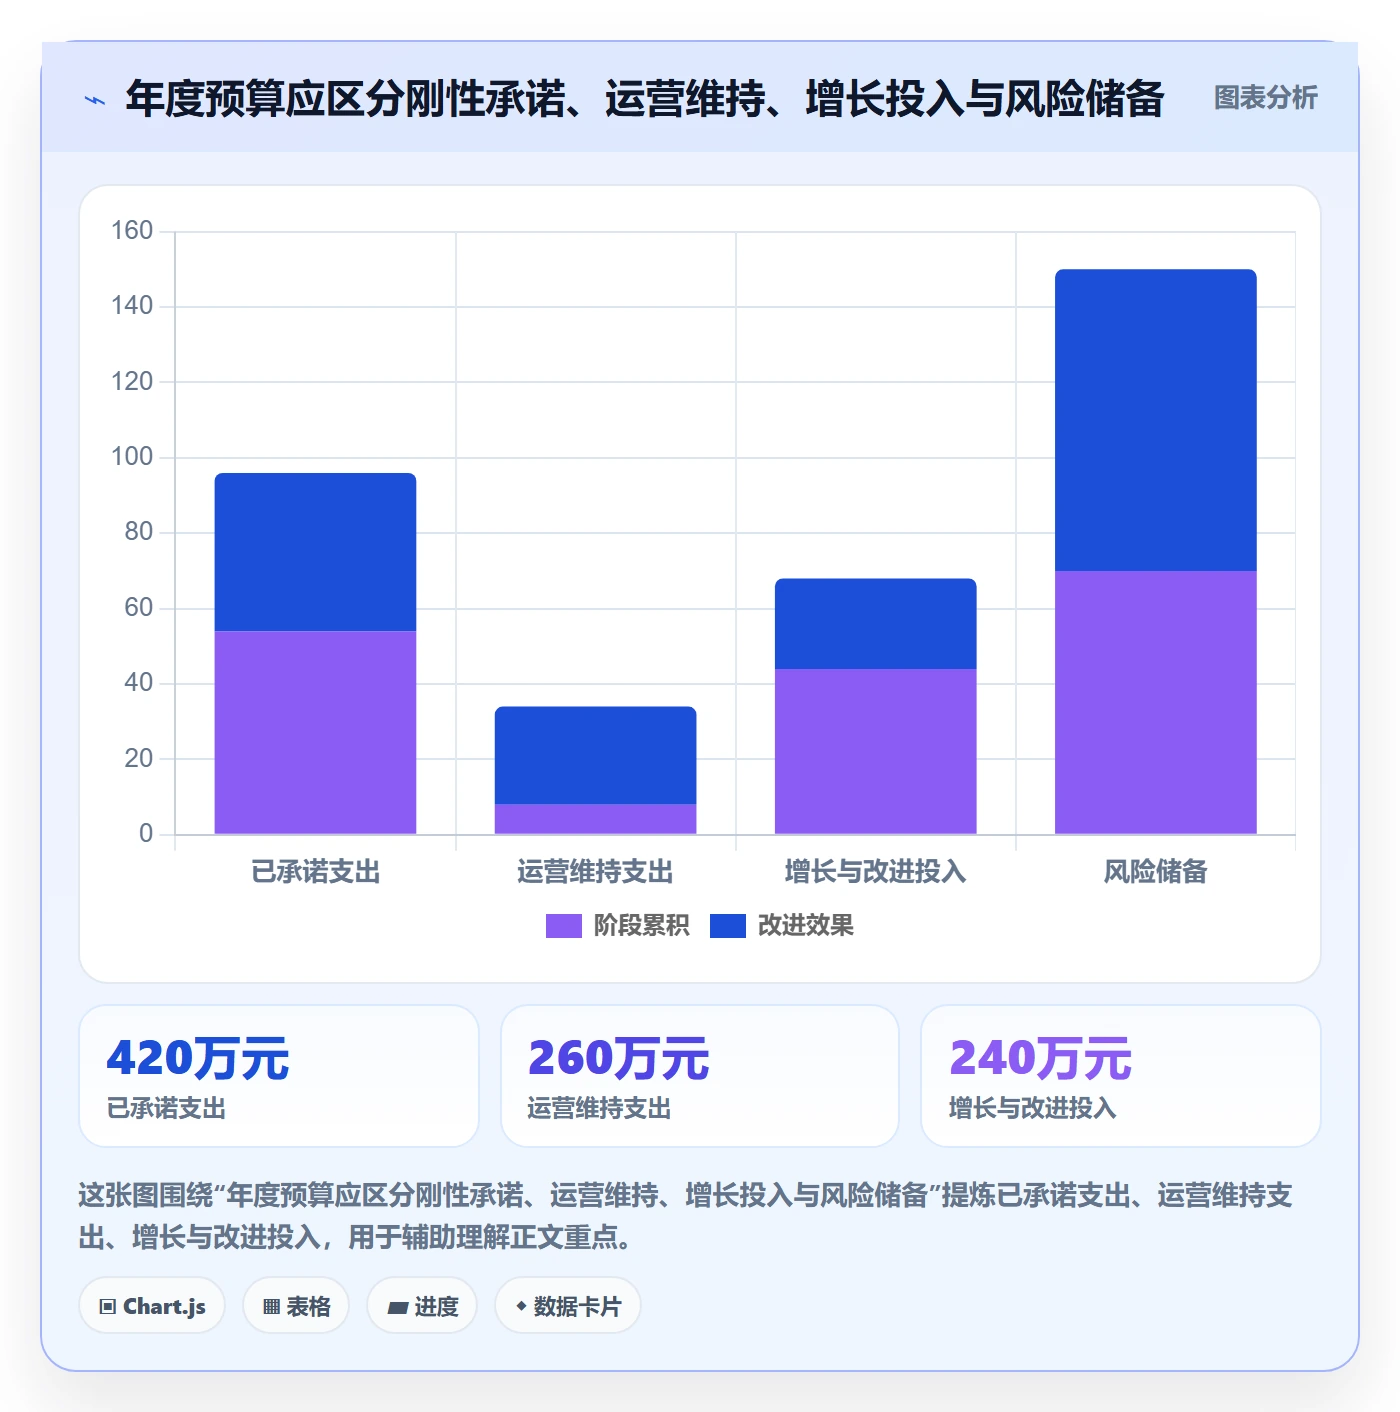This screenshot has height=1412, width=1400.
Task: Select the Chart.js tag chip
Action: click(x=152, y=1306)
